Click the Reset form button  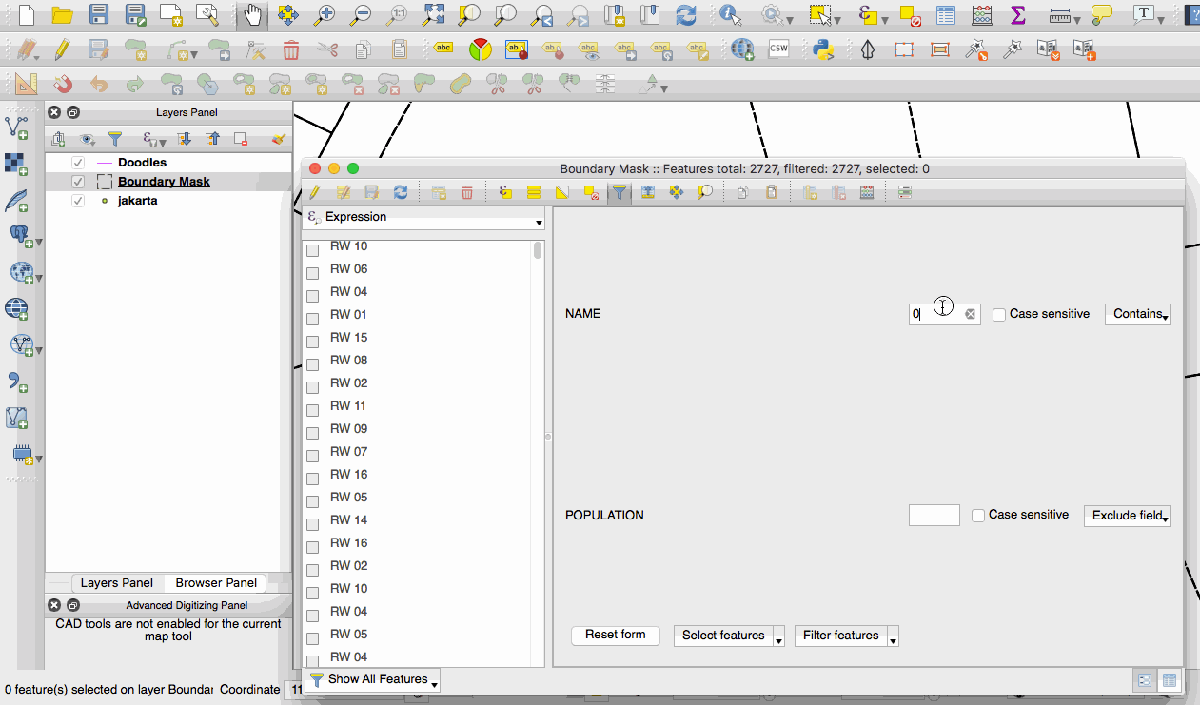pyautogui.click(x=615, y=635)
